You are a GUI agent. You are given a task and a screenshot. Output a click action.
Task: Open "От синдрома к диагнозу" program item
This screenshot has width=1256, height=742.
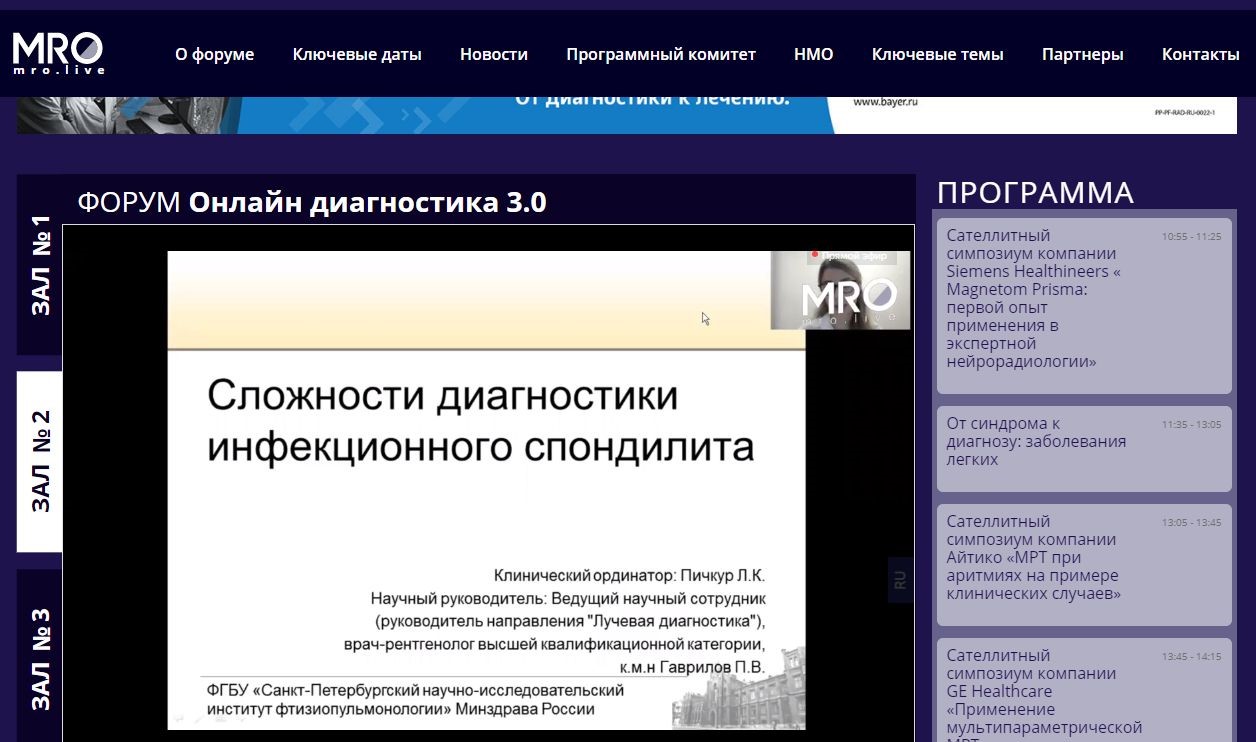click(x=1083, y=449)
